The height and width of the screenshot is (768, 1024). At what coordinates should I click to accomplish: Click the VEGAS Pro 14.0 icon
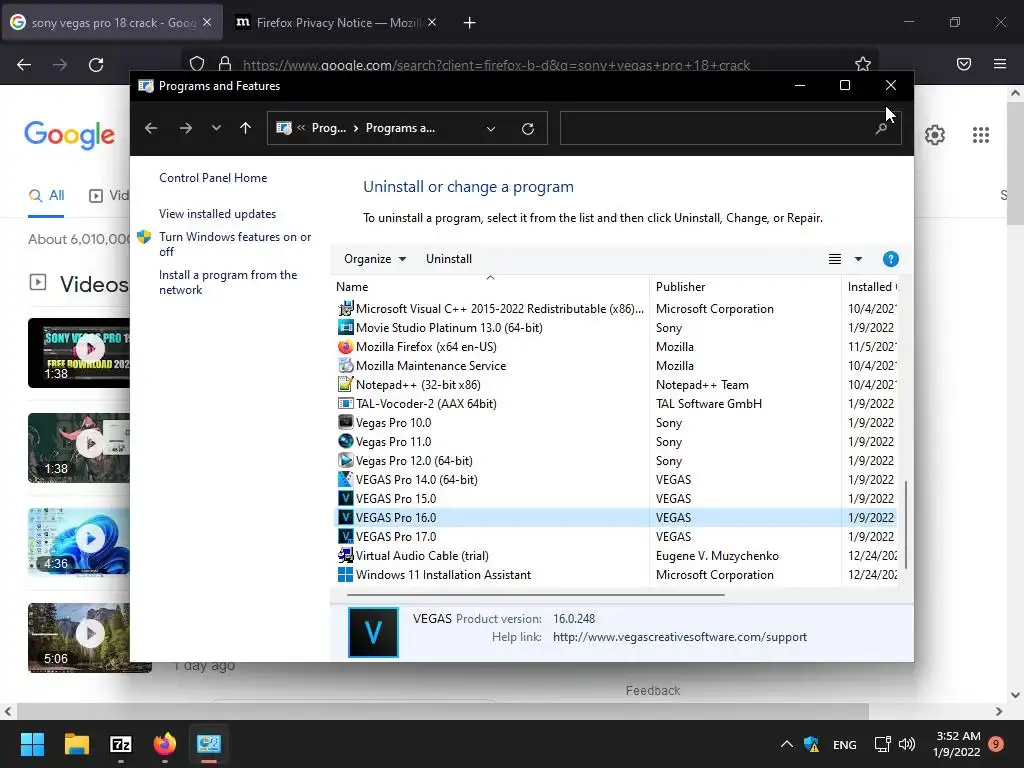tap(345, 479)
